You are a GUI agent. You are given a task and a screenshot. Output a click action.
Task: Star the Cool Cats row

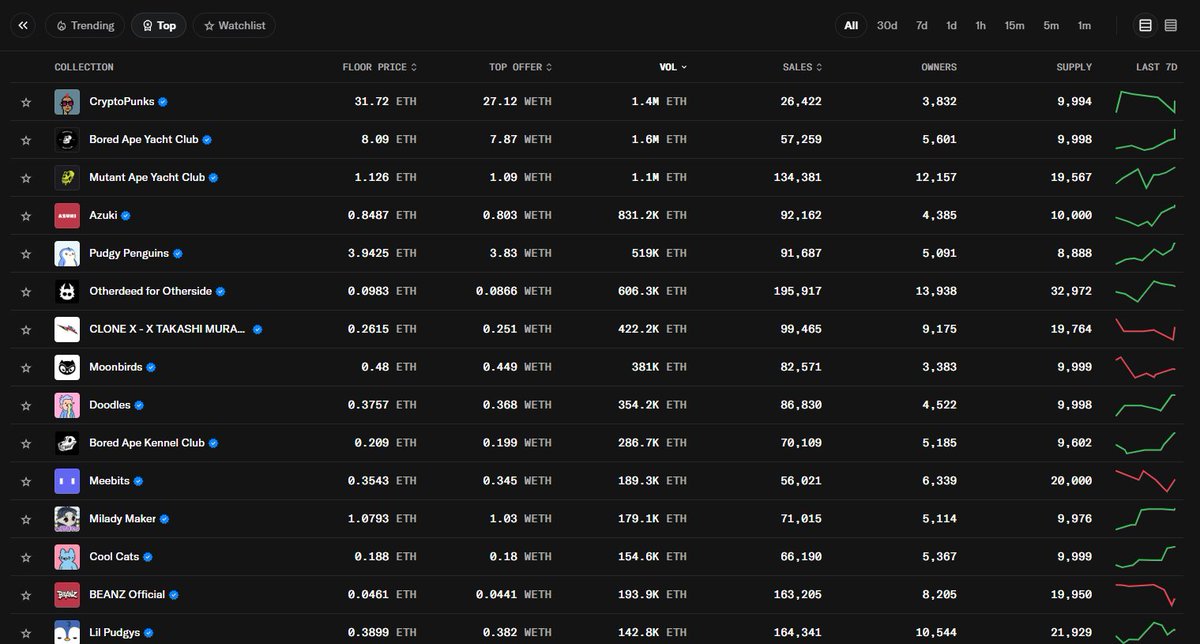click(x=26, y=557)
